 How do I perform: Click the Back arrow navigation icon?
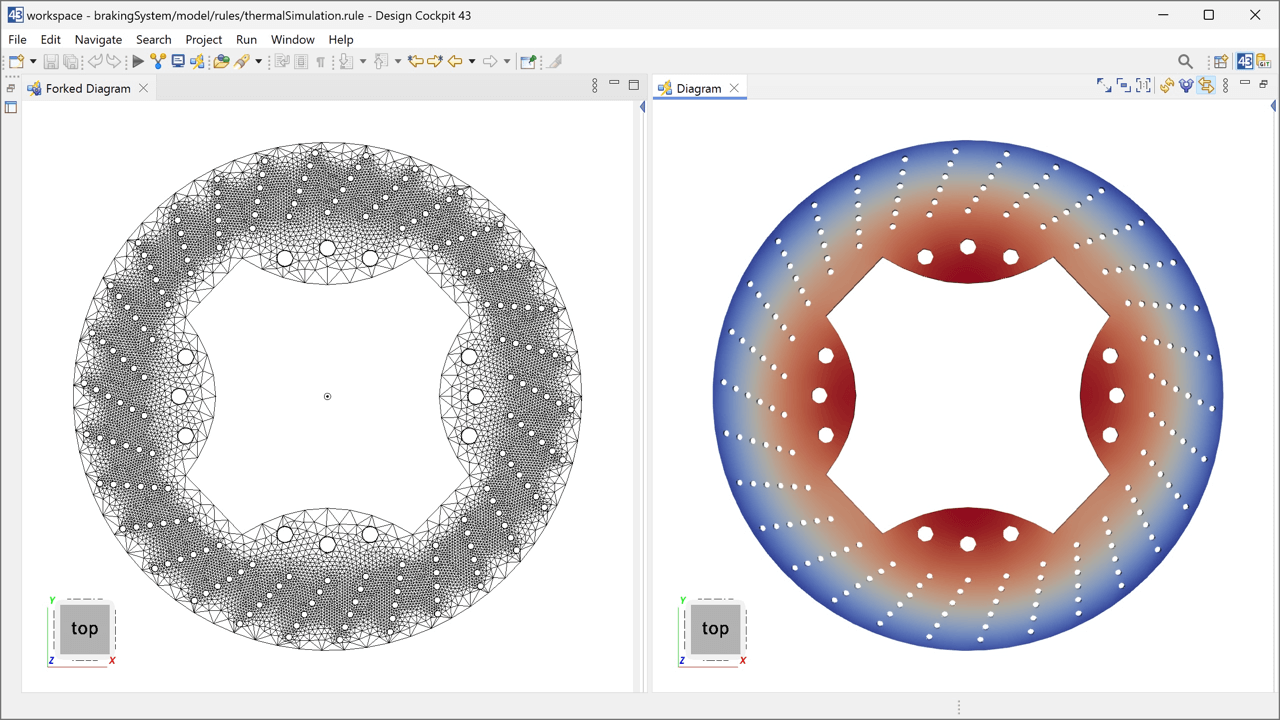455,62
